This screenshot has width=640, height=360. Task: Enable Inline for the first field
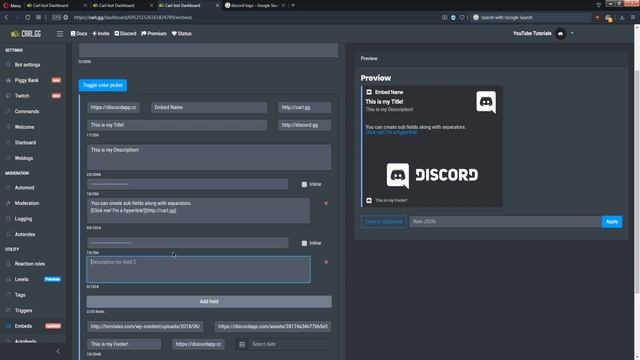pyautogui.click(x=304, y=184)
